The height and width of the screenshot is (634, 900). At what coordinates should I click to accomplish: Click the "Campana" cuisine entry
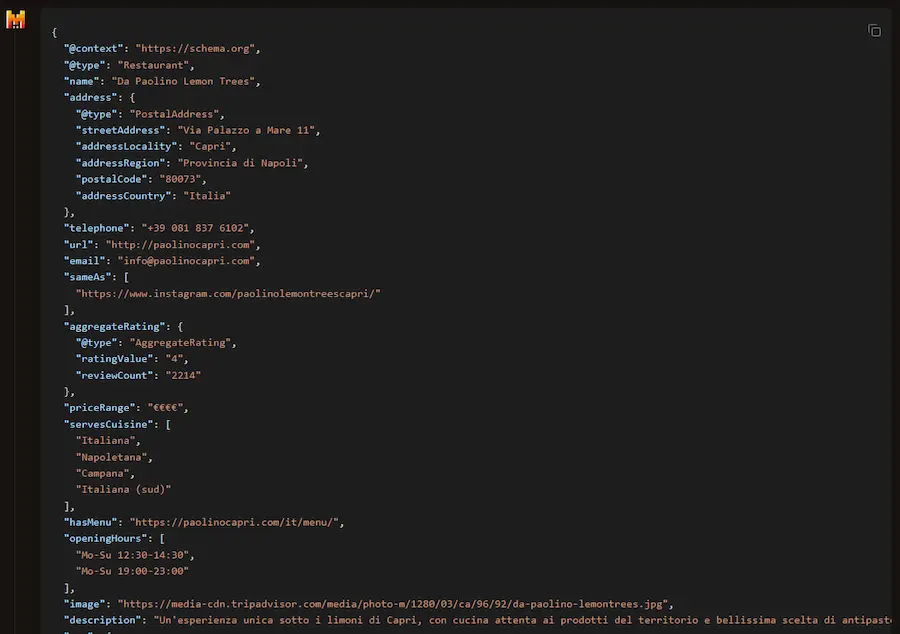click(x=102, y=473)
